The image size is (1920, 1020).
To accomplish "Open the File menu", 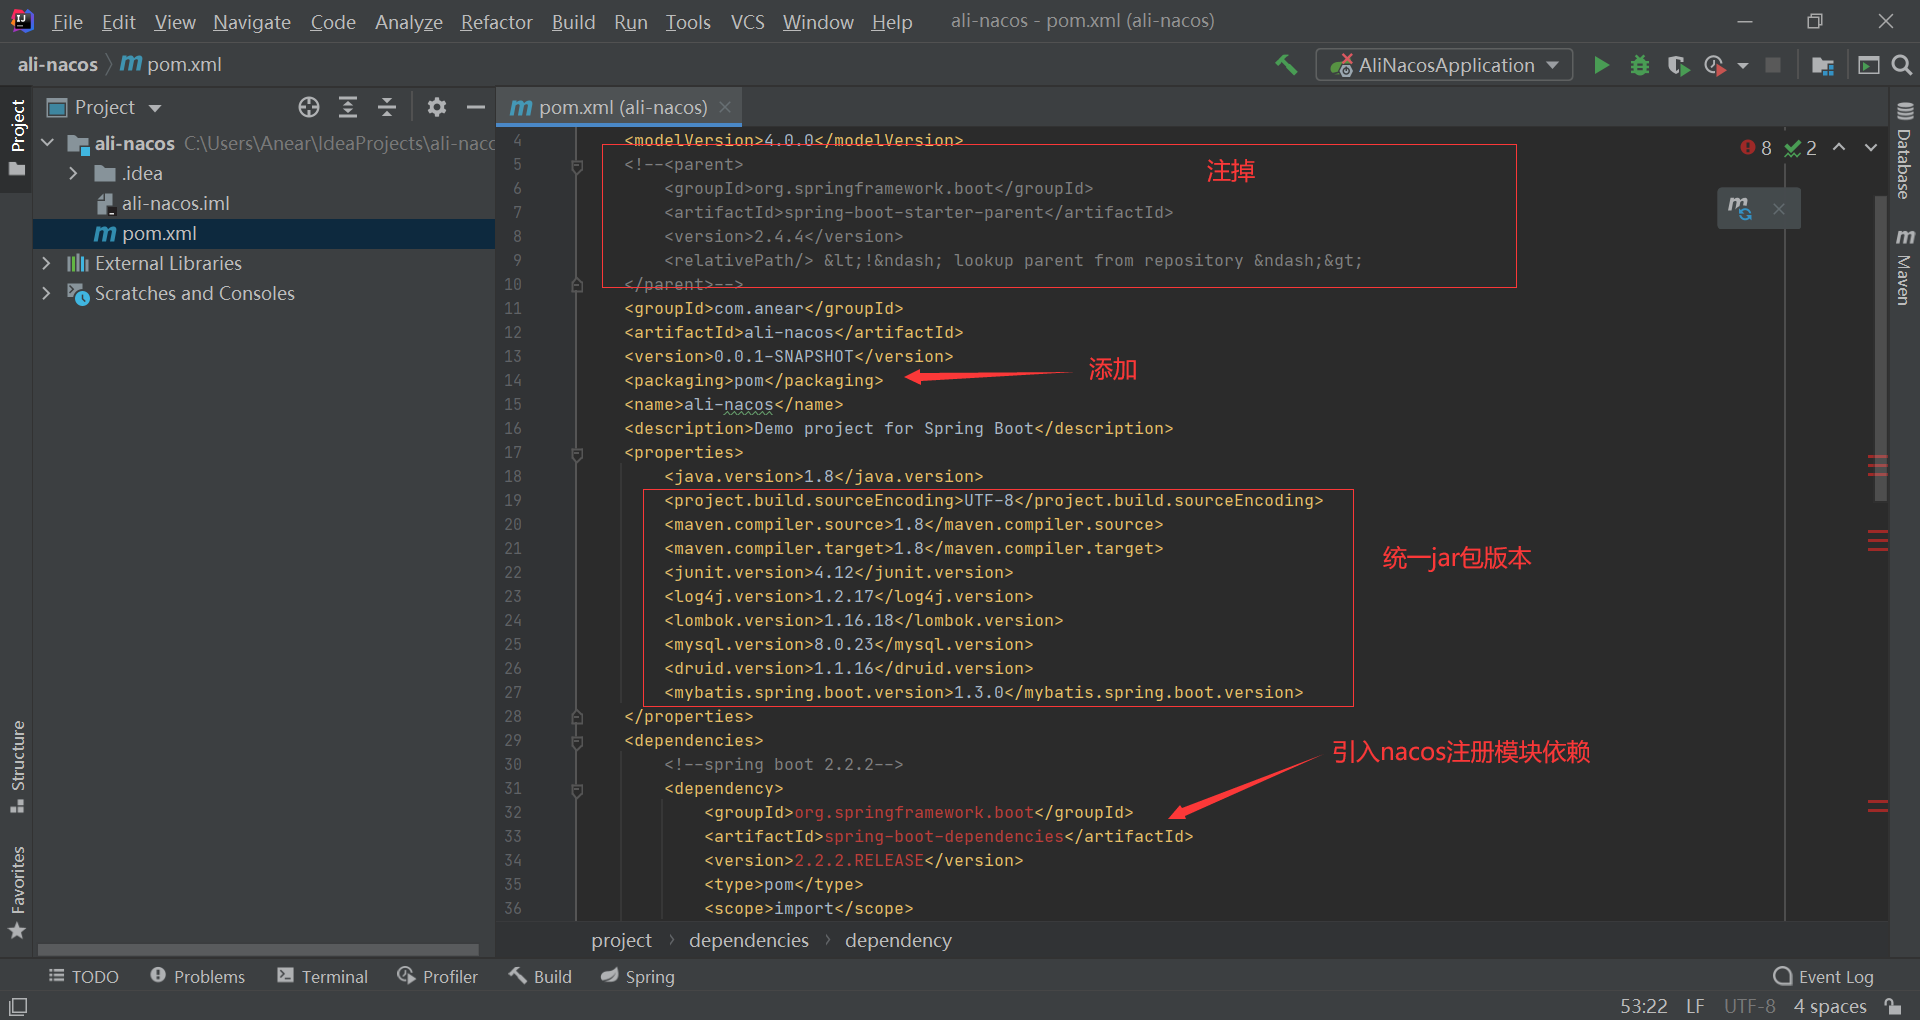I will (67, 22).
